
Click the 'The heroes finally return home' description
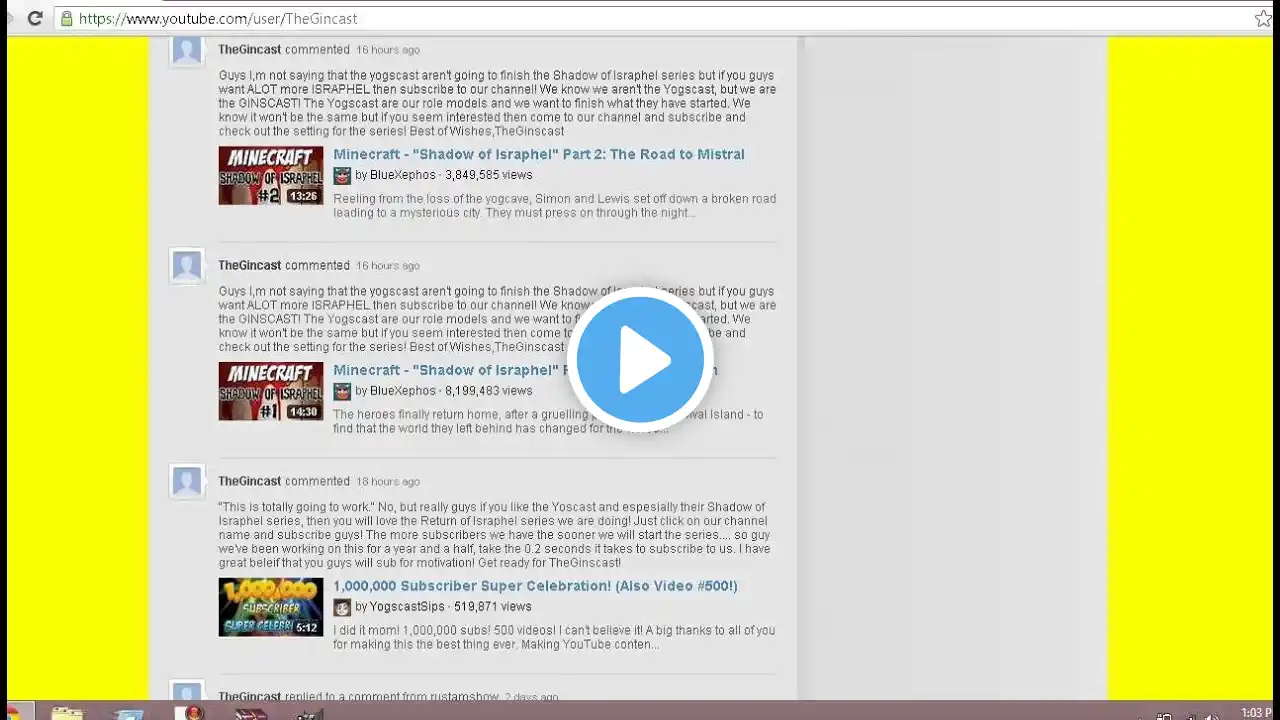tap(548, 422)
